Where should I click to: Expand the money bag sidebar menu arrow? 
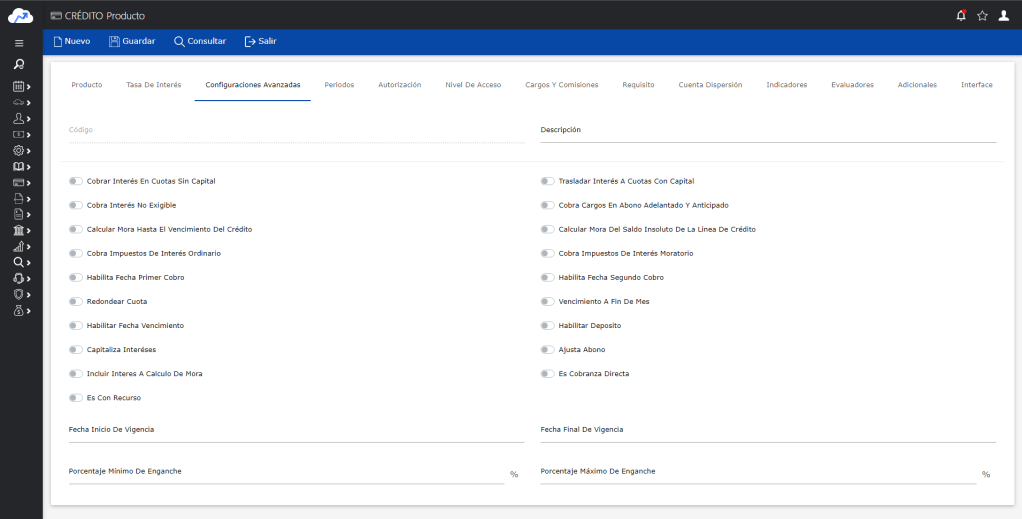click(x=29, y=311)
